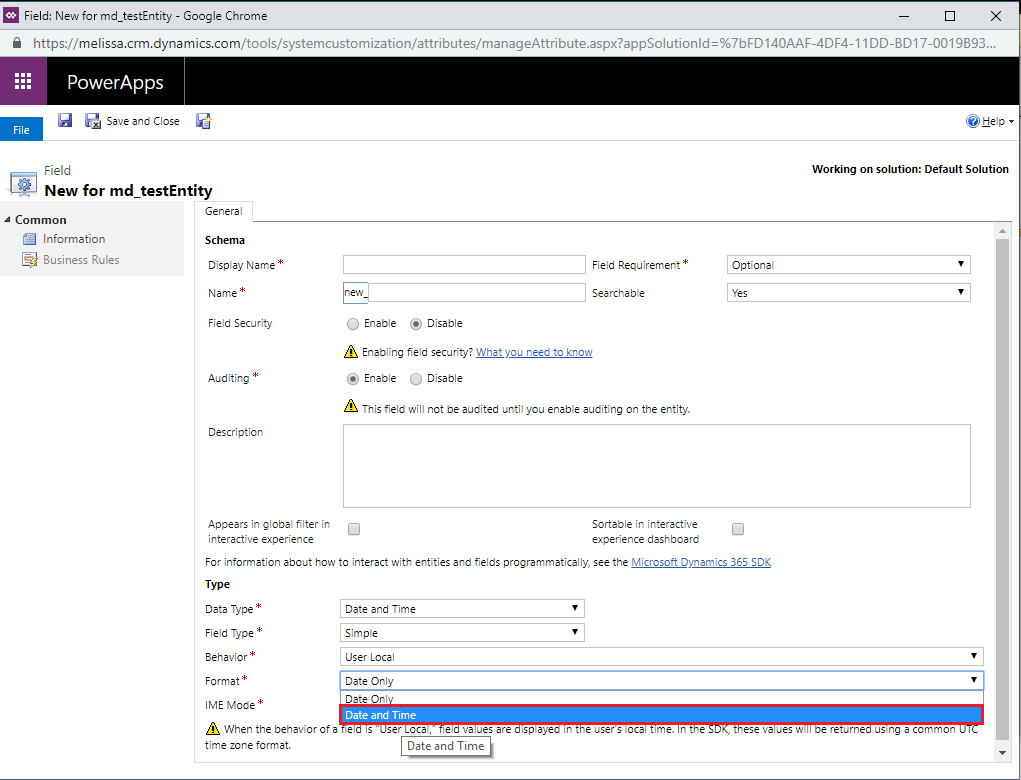
Task: Click the User Local behavior warning icon
Action: coord(212,728)
